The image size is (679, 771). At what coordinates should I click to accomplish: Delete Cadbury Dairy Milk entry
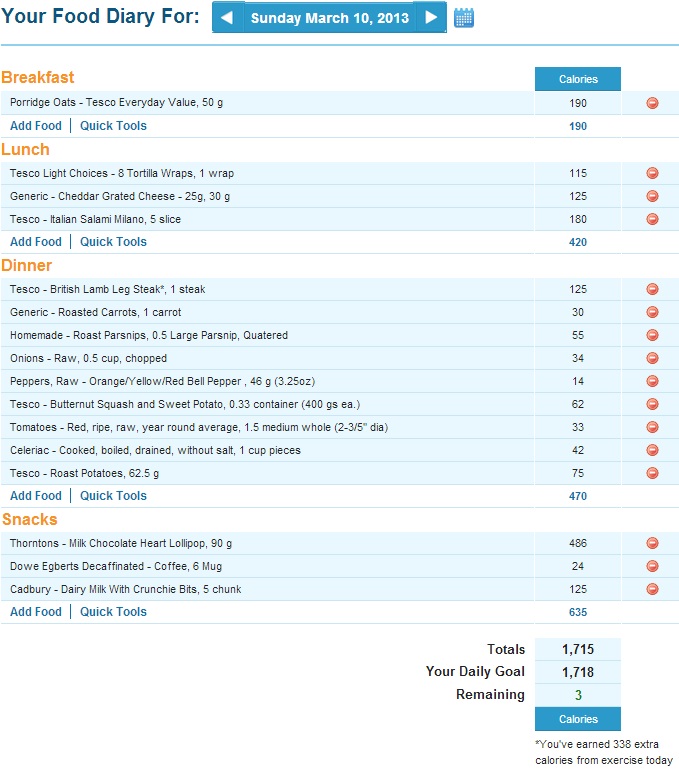tap(652, 589)
